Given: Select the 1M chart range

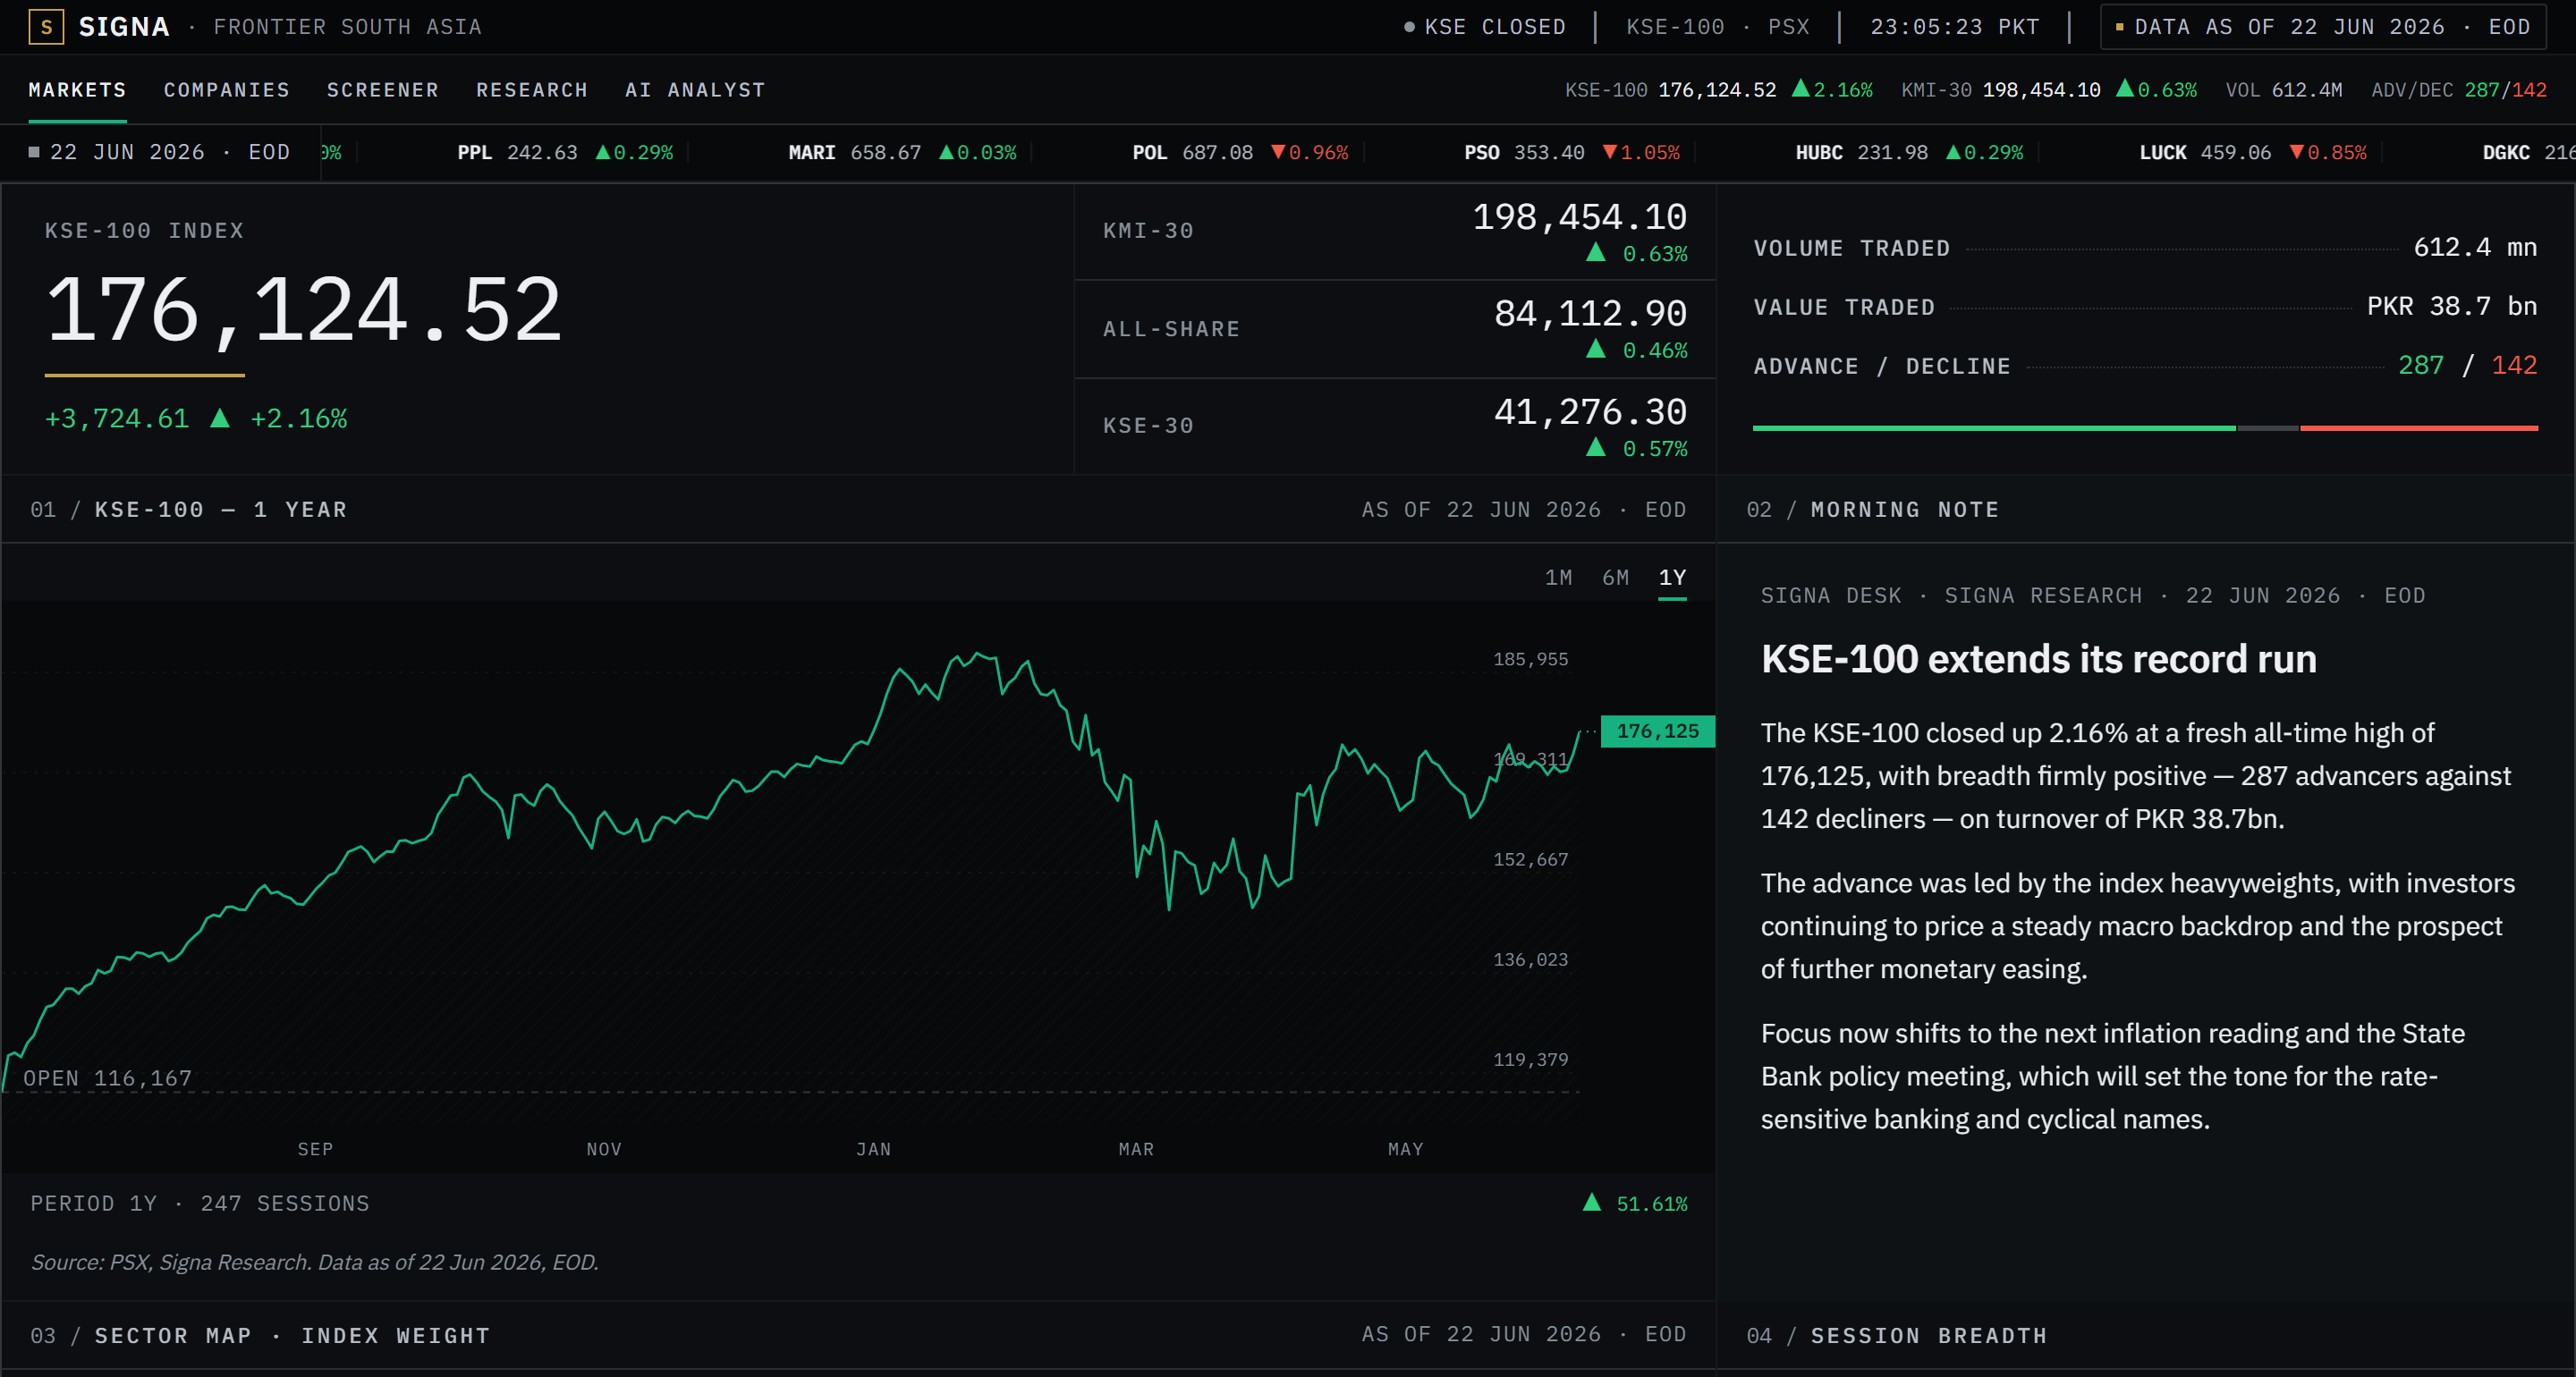Looking at the screenshot, I should 1558,578.
